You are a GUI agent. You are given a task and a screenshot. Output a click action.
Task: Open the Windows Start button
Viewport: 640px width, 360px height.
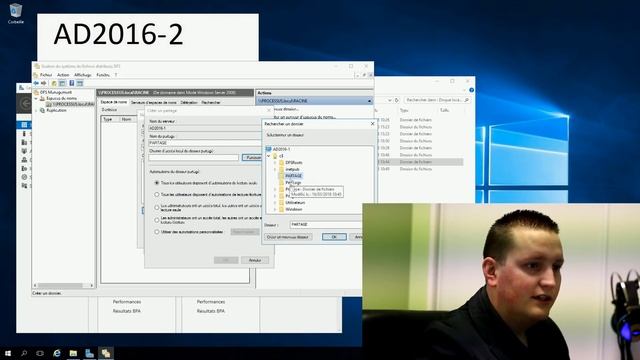pos(8,353)
